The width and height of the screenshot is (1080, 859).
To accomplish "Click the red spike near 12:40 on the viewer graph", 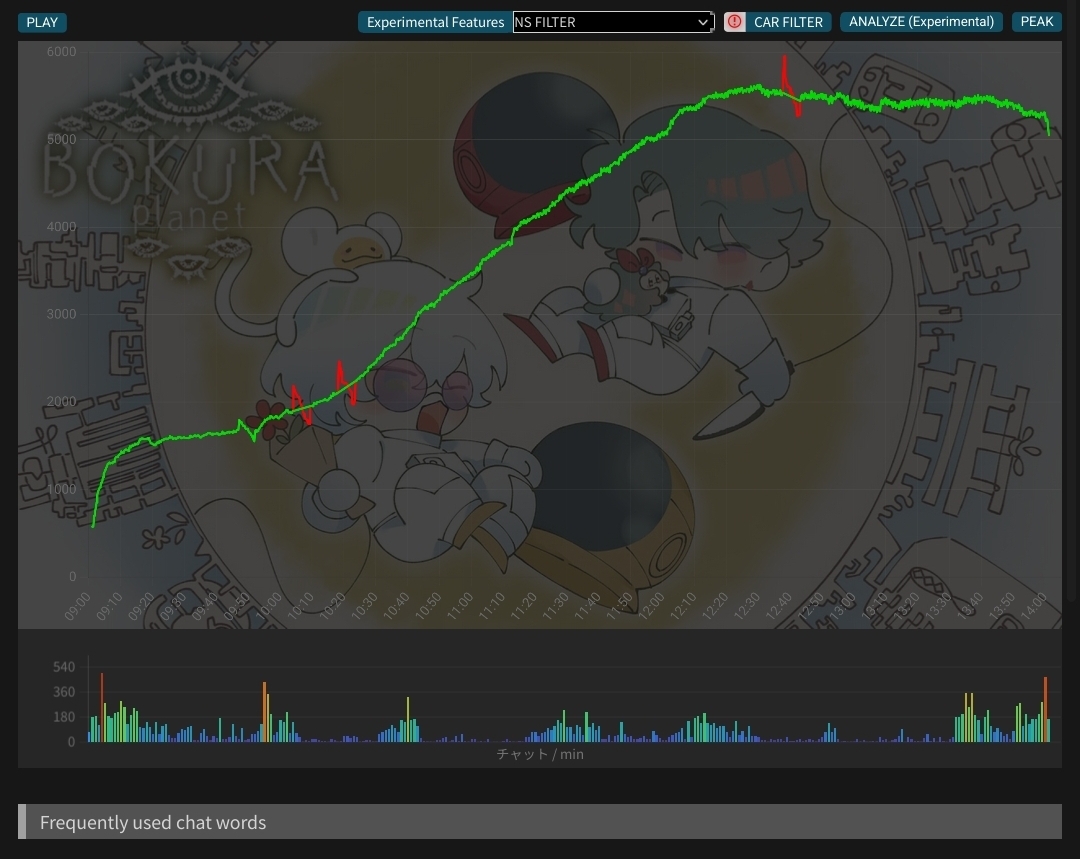I will 790,86.
